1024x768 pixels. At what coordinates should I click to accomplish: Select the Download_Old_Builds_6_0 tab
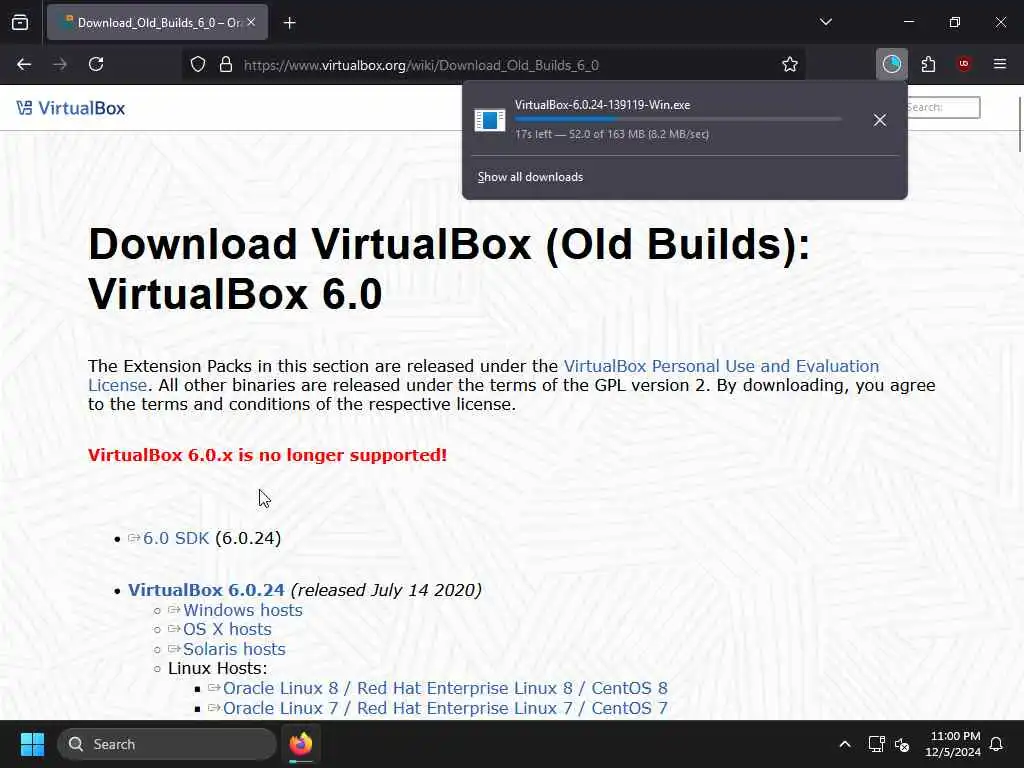pos(157,22)
